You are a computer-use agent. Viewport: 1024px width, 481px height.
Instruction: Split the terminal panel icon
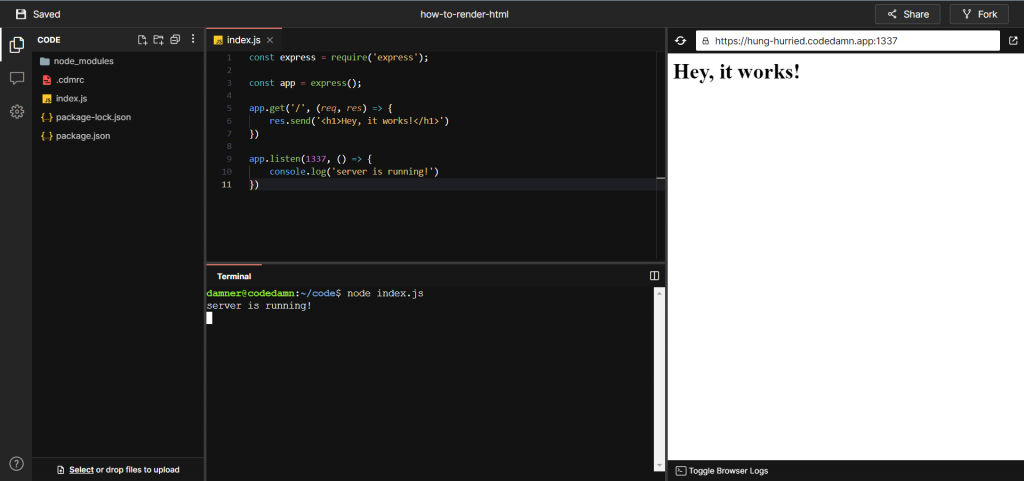click(654, 275)
